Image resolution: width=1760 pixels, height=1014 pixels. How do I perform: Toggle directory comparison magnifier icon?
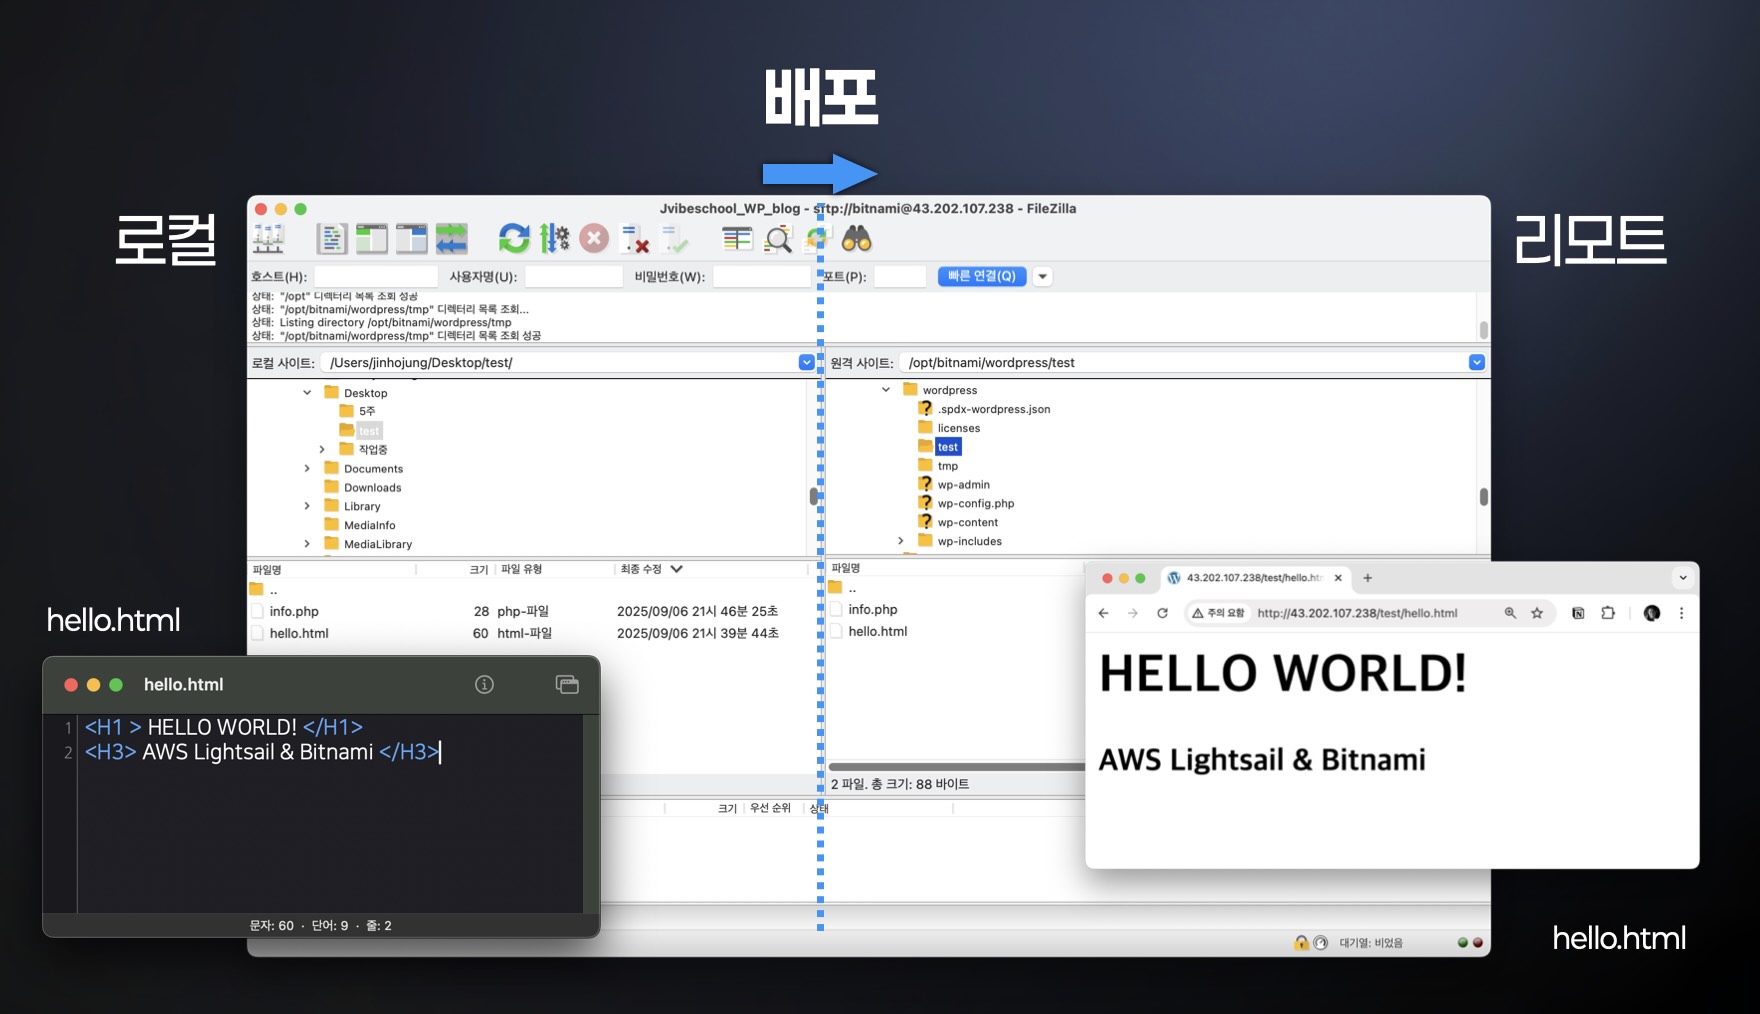(x=778, y=239)
